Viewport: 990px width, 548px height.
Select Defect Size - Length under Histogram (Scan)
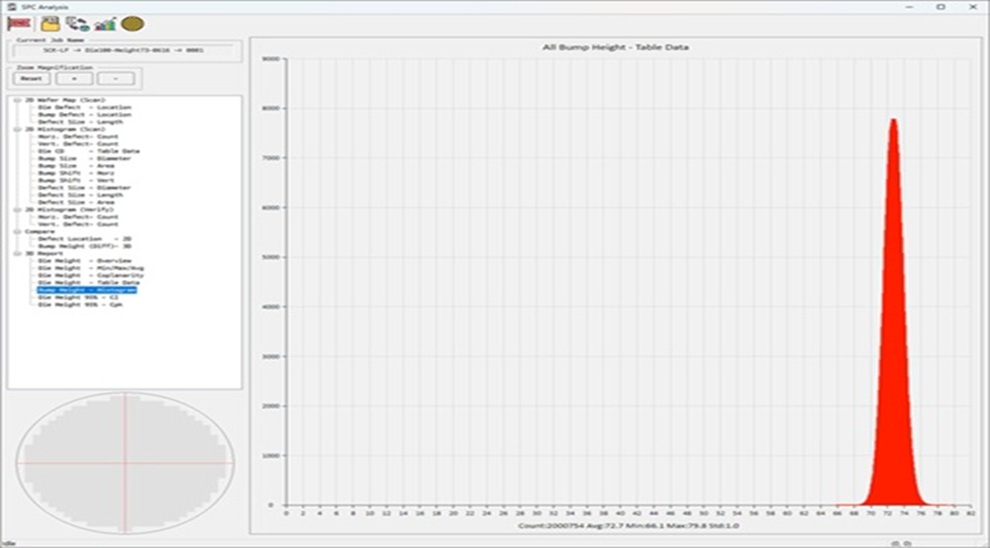pyautogui.click(x=80, y=195)
